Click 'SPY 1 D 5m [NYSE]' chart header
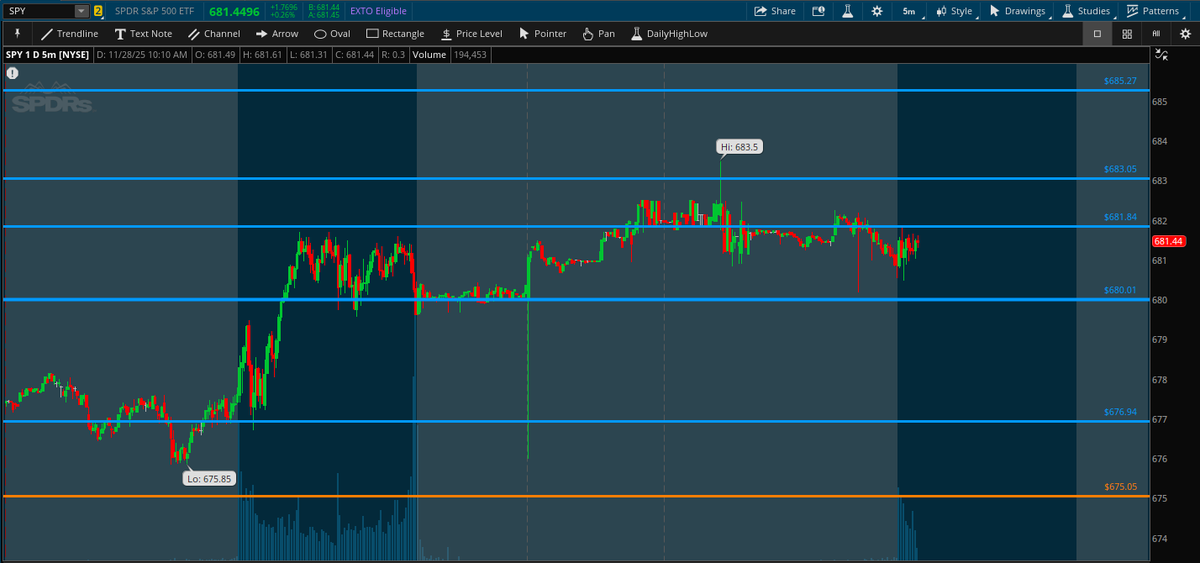 [48, 55]
